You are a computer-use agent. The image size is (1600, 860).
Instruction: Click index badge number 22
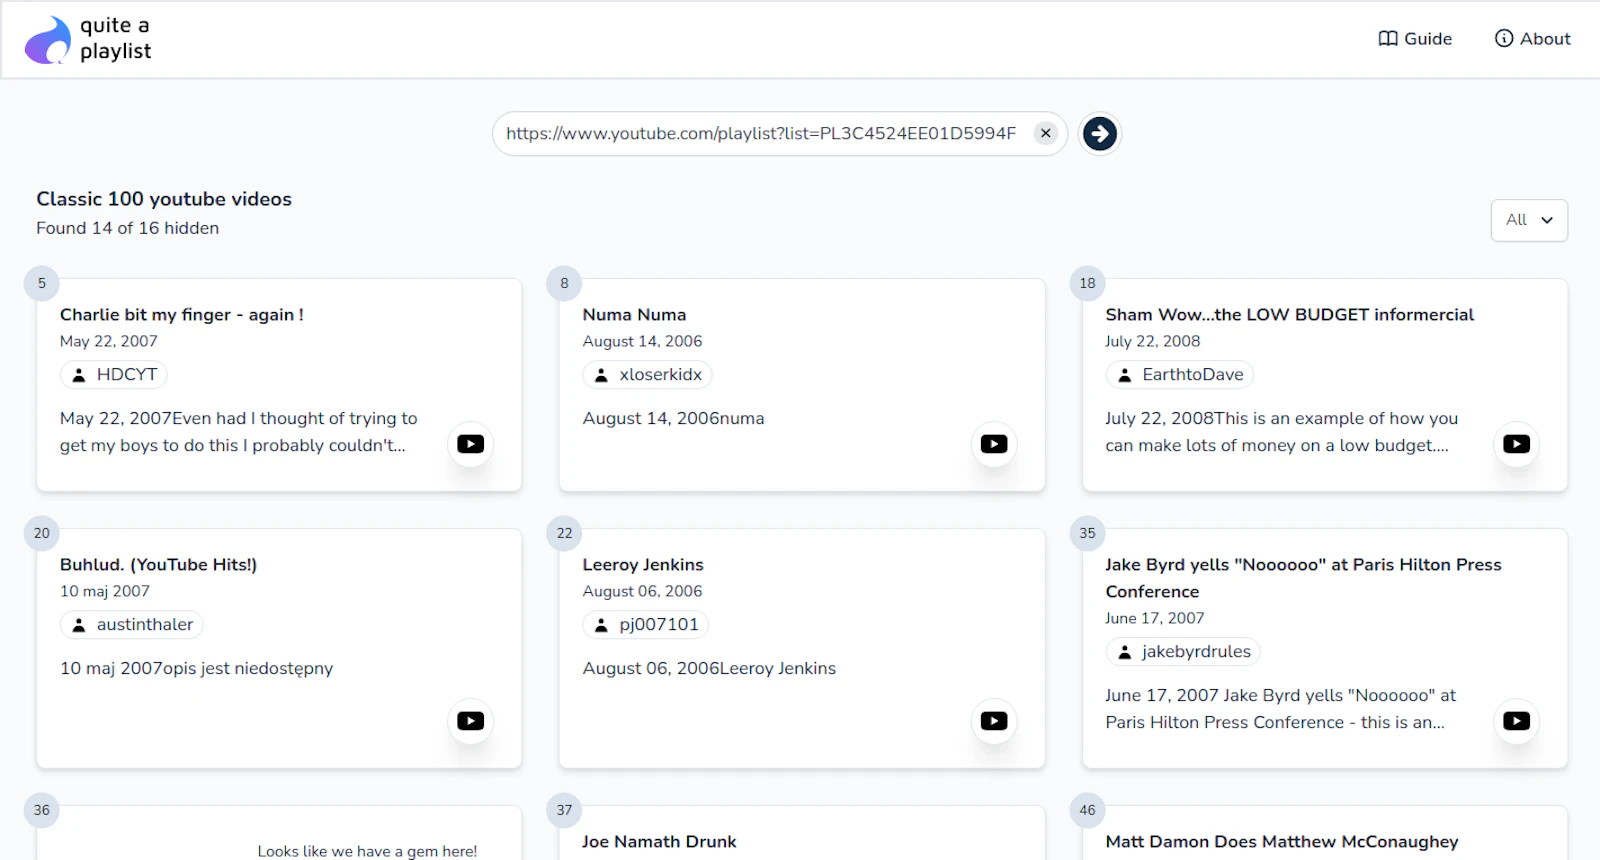click(x=565, y=533)
